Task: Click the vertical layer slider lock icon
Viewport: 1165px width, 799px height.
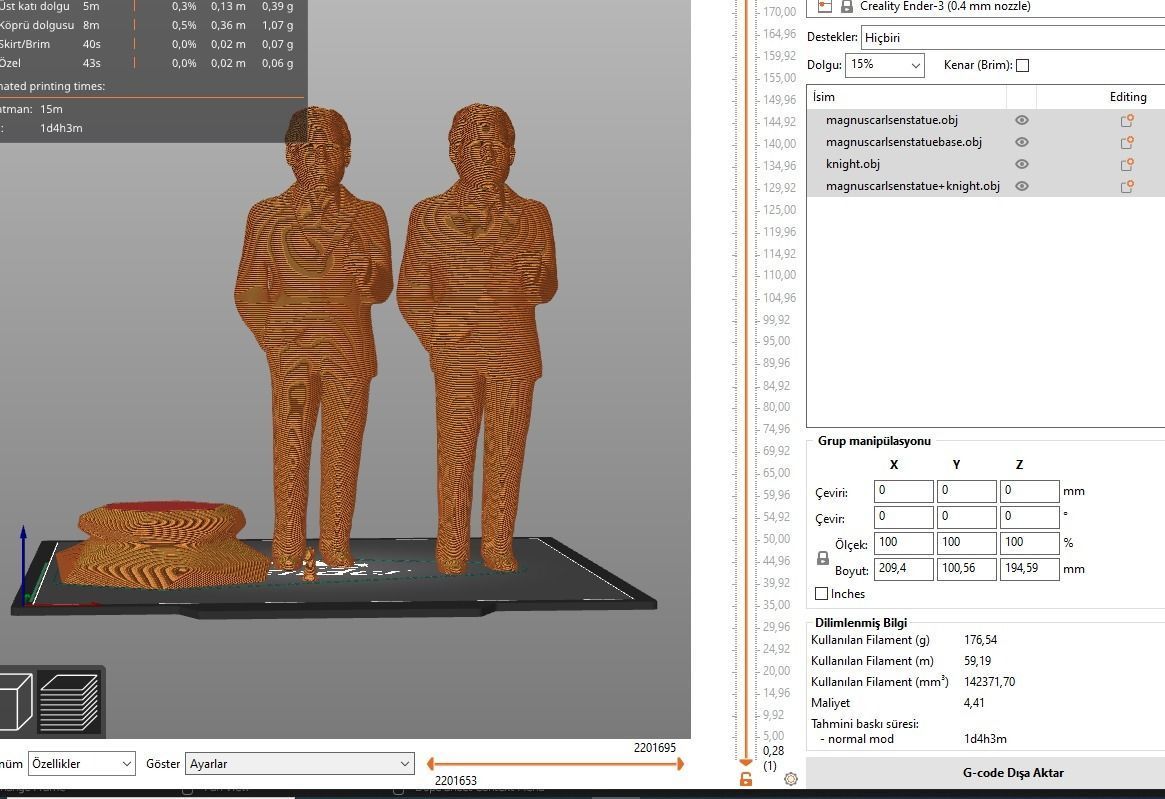Action: [x=746, y=779]
